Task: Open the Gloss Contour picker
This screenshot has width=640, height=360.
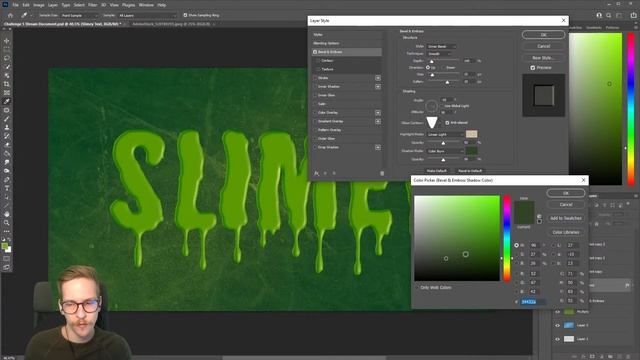Action: [433, 123]
